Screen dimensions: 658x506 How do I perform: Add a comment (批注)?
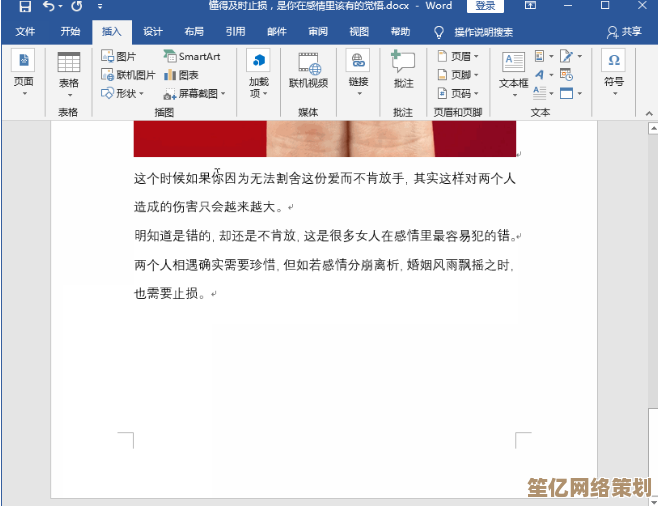coord(403,70)
